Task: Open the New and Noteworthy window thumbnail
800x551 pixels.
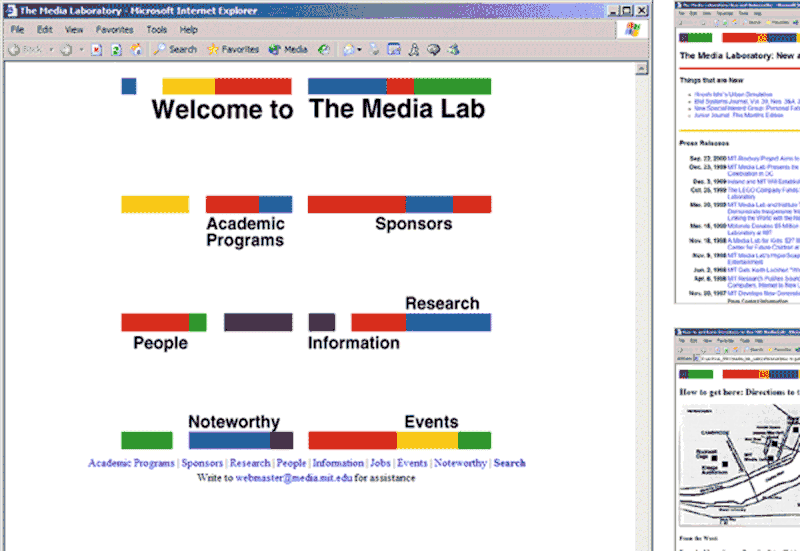Action: pos(737,152)
